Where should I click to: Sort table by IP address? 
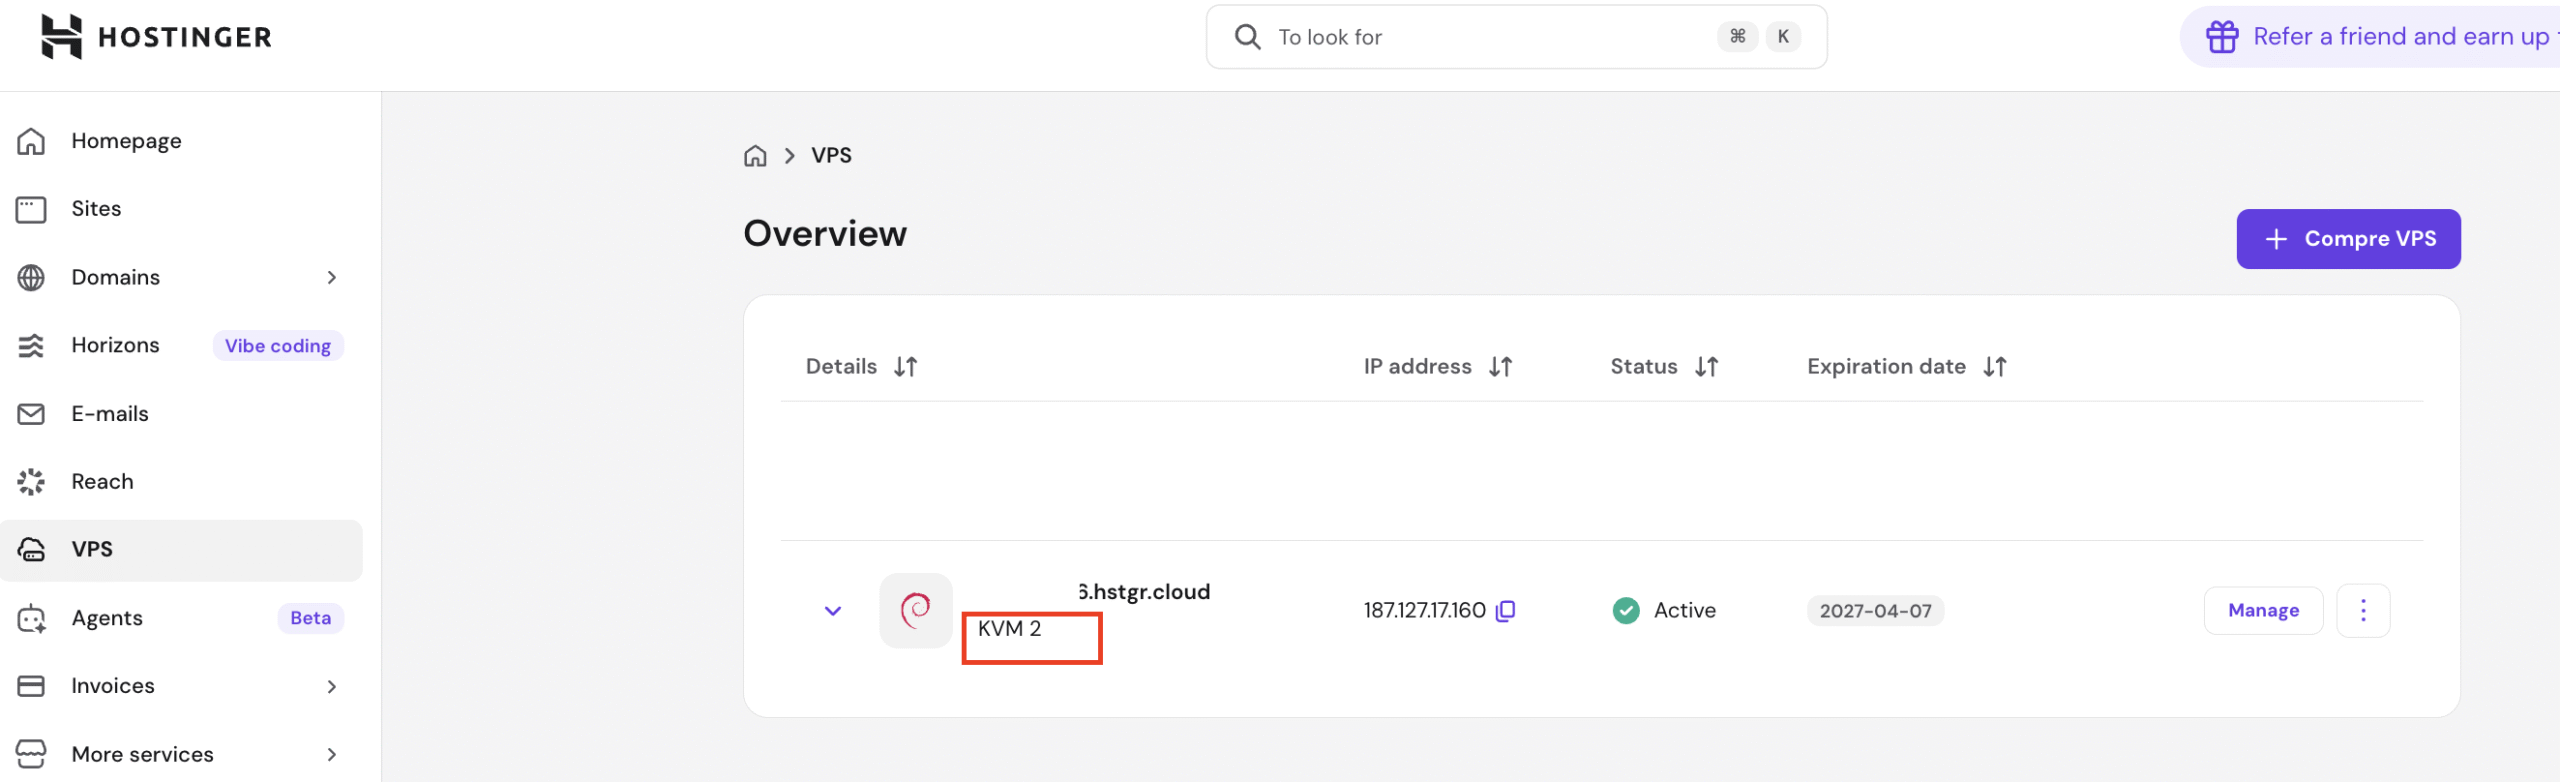(1500, 367)
